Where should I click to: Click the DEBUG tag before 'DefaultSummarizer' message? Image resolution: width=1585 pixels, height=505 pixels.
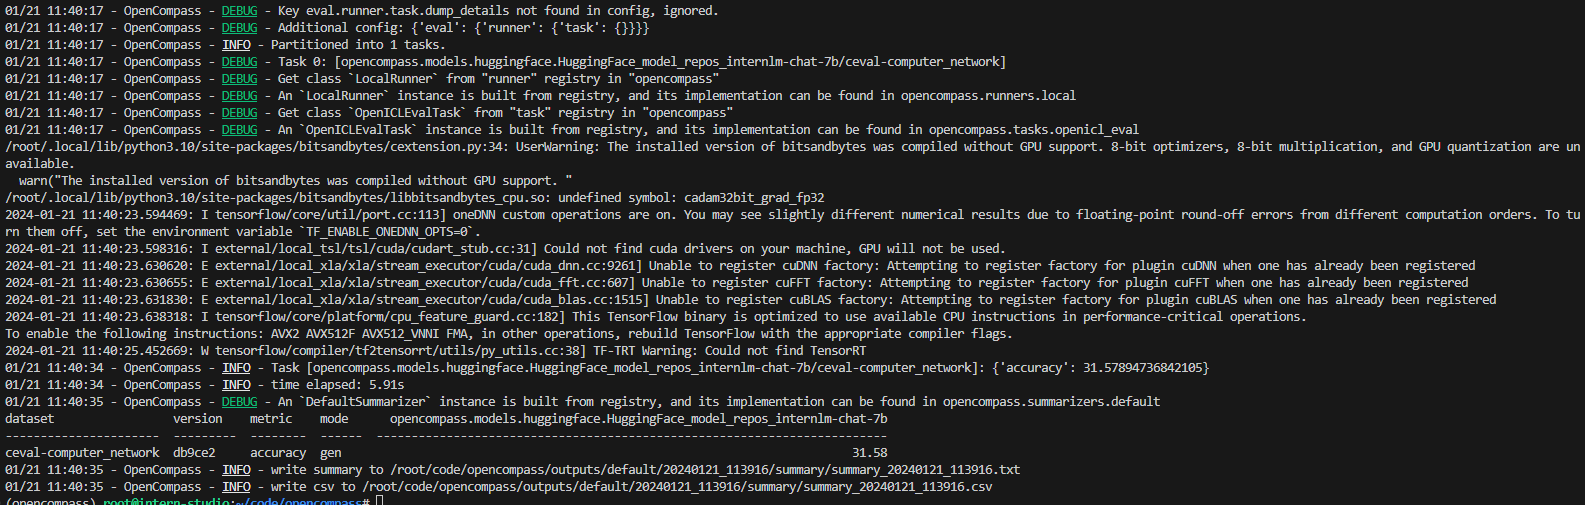pos(240,402)
